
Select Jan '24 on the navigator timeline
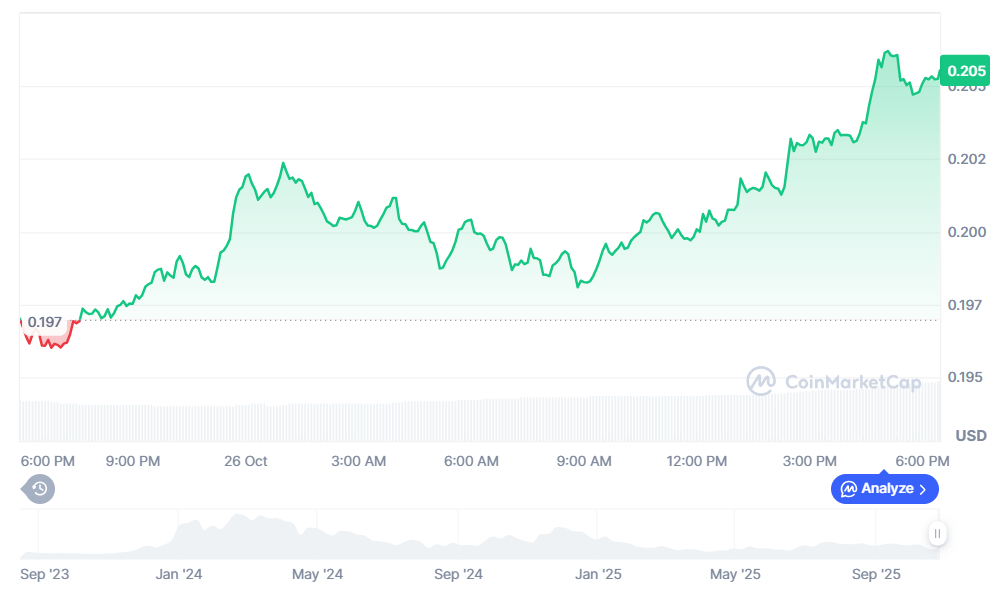(x=179, y=574)
